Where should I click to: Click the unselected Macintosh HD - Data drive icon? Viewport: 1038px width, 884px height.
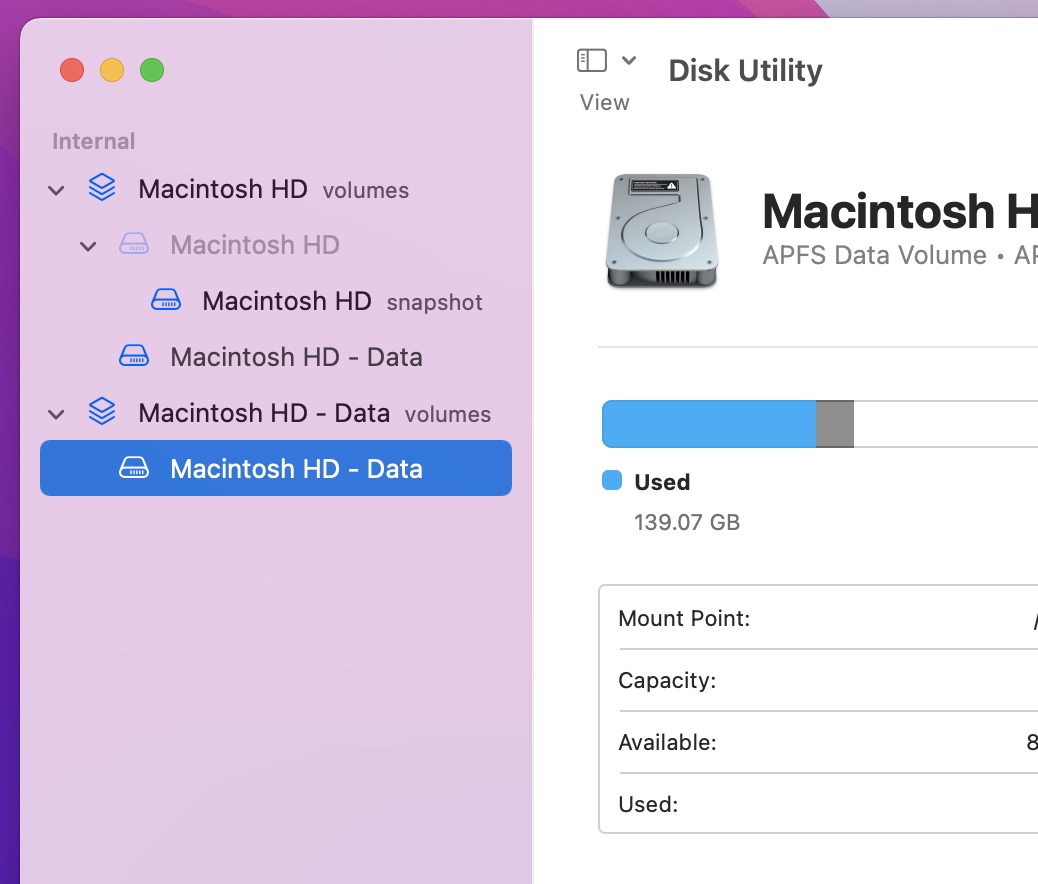[x=133, y=357]
